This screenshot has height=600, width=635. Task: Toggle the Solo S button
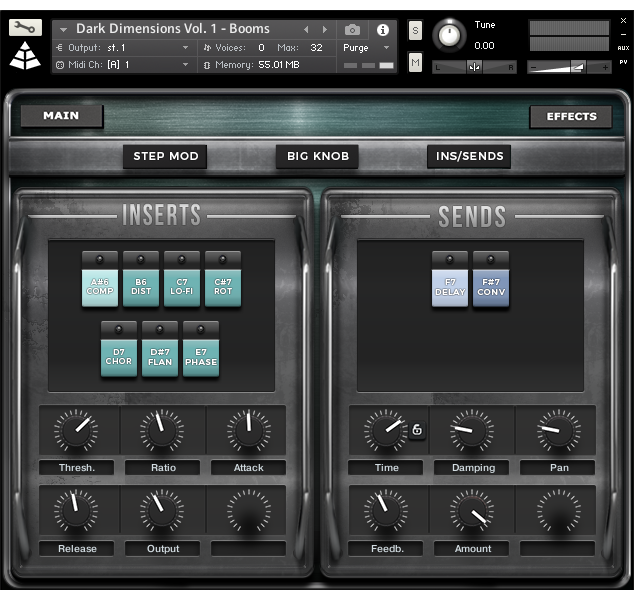coord(415,31)
